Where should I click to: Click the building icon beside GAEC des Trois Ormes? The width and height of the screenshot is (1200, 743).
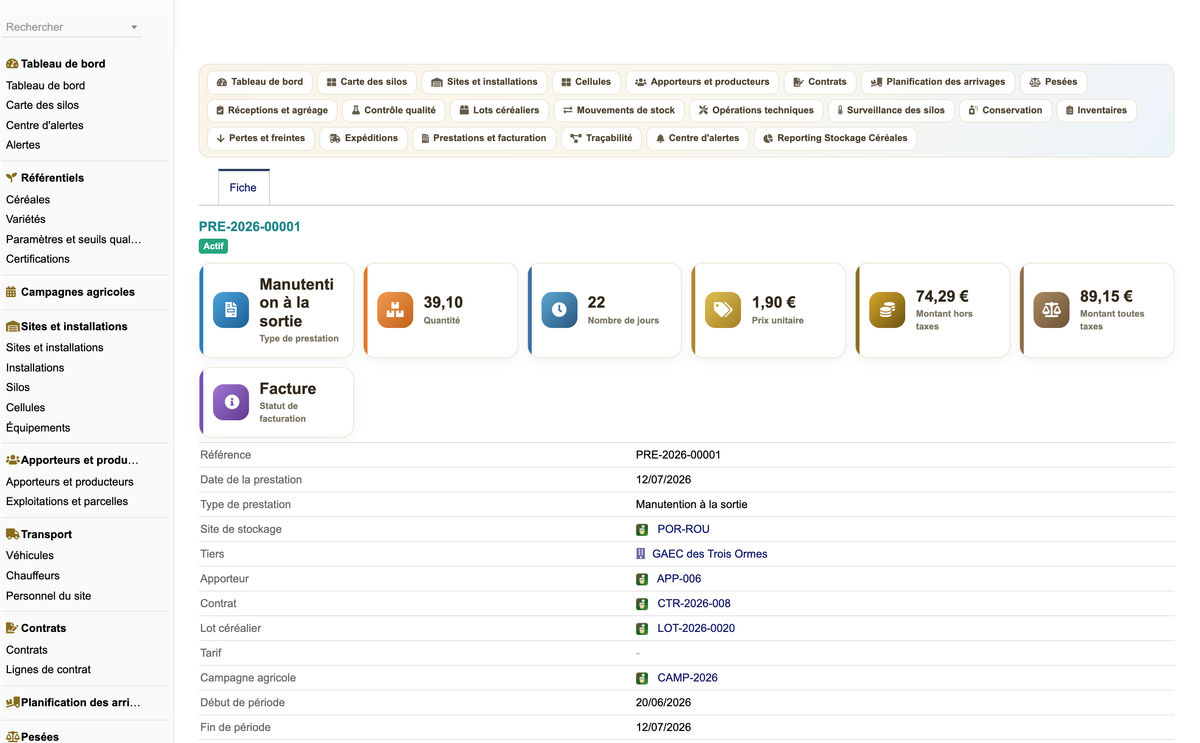[641, 554]
